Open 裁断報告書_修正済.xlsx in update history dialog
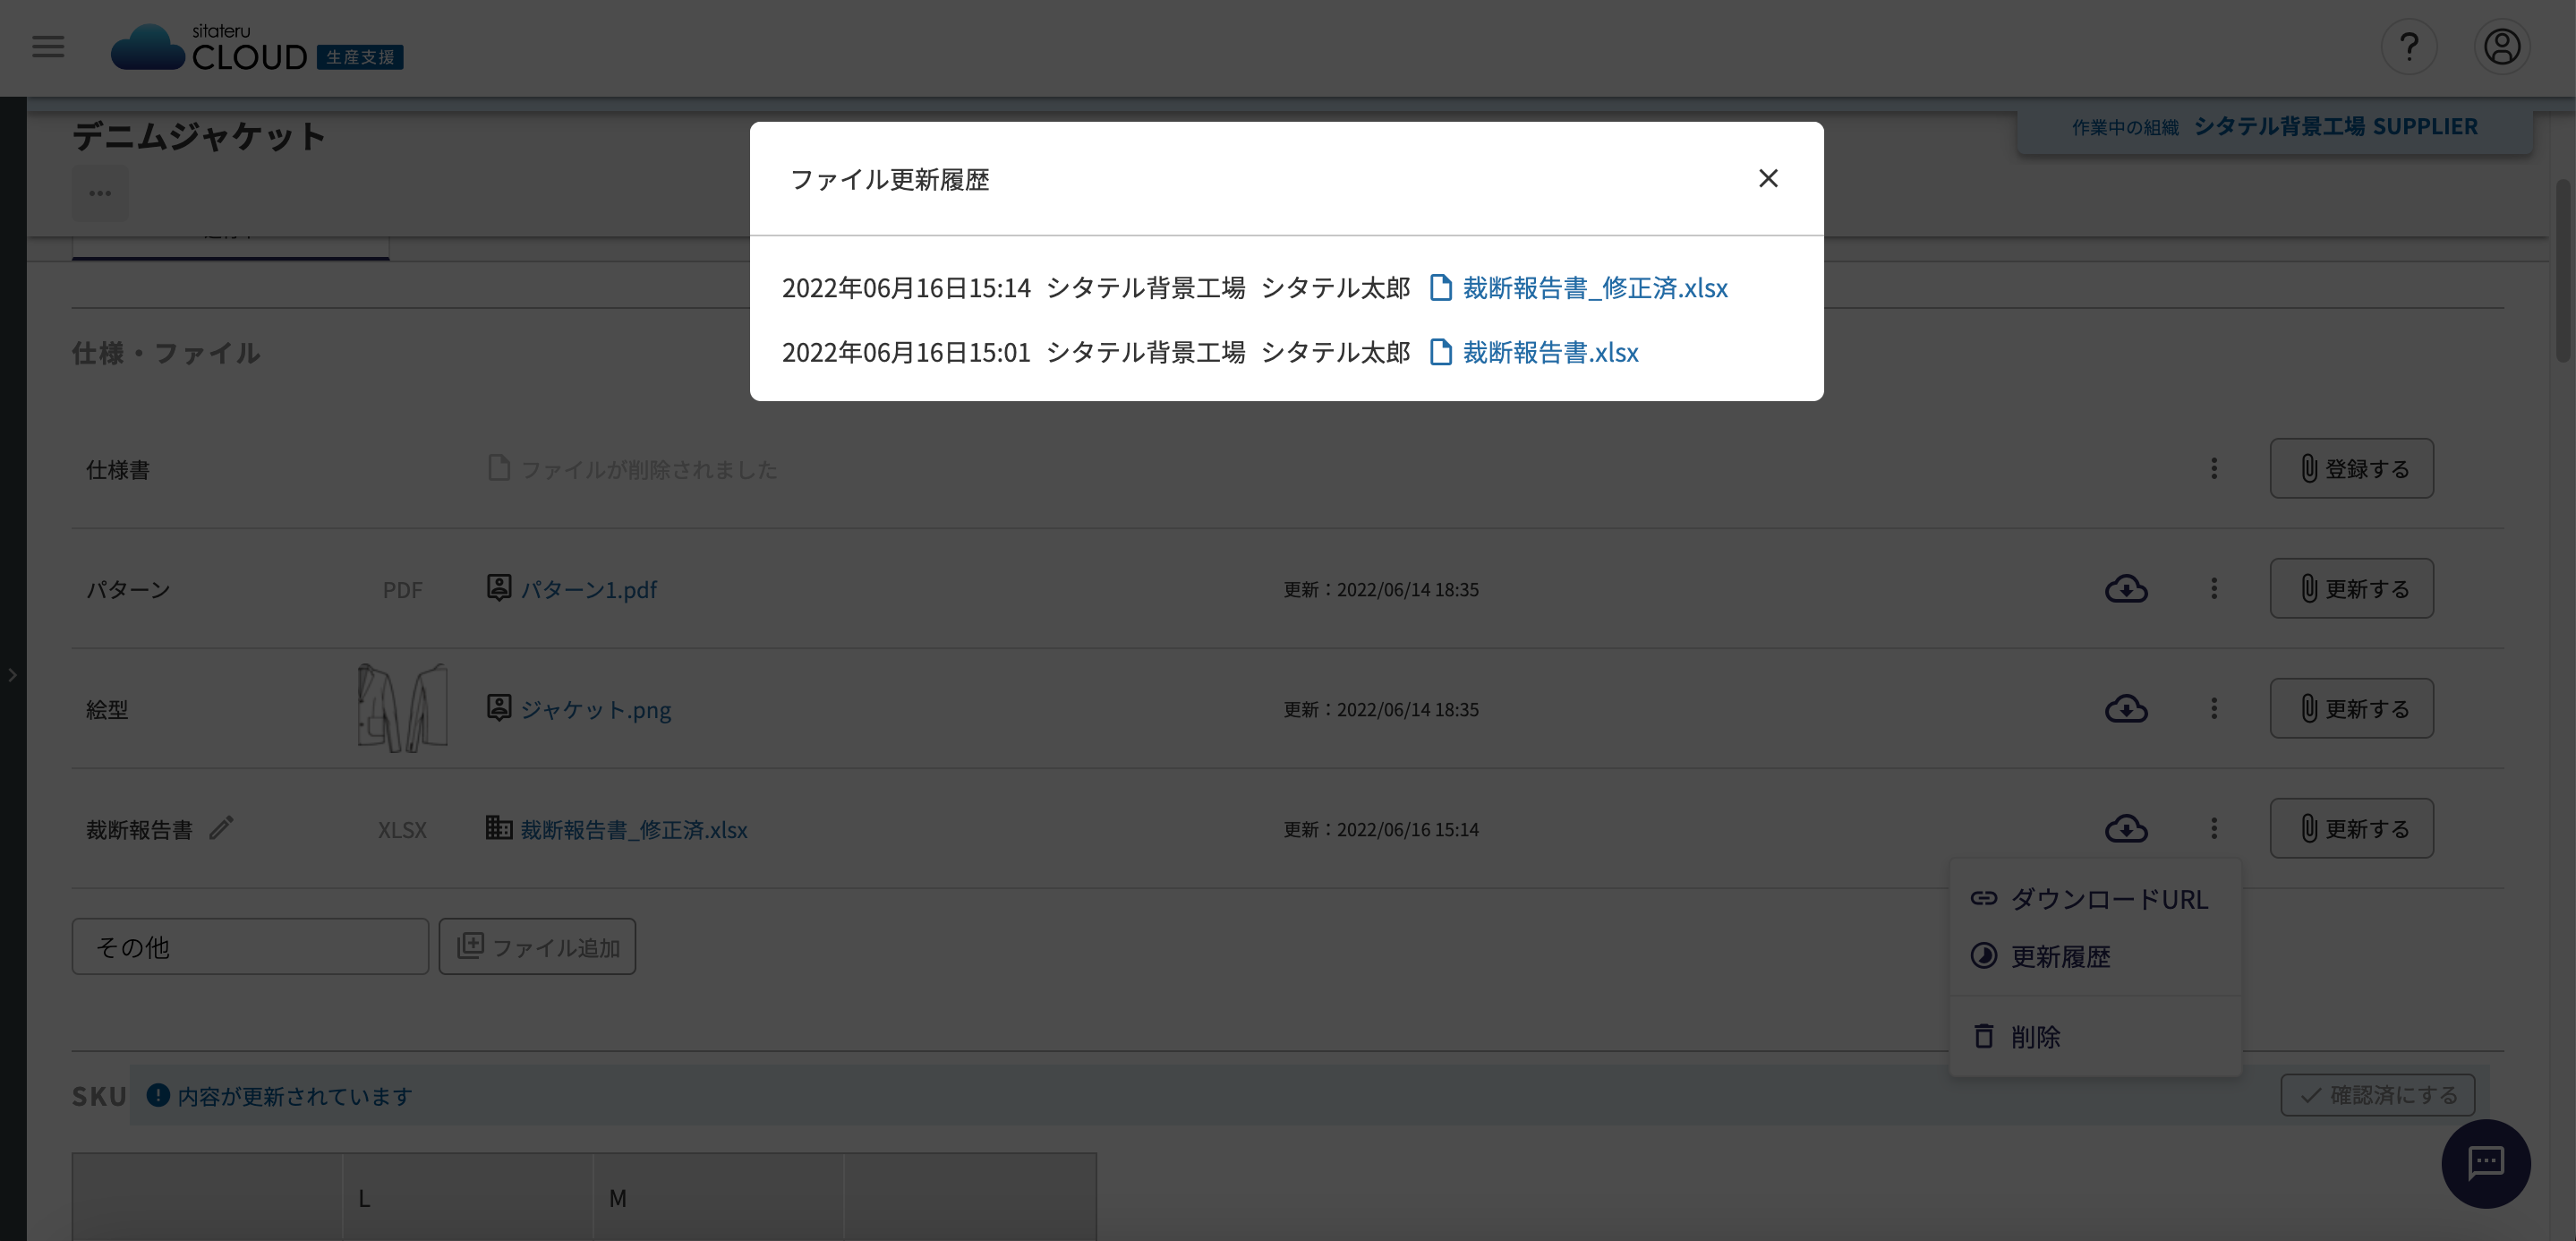2576x1241 pixels. pos(1595,288)
